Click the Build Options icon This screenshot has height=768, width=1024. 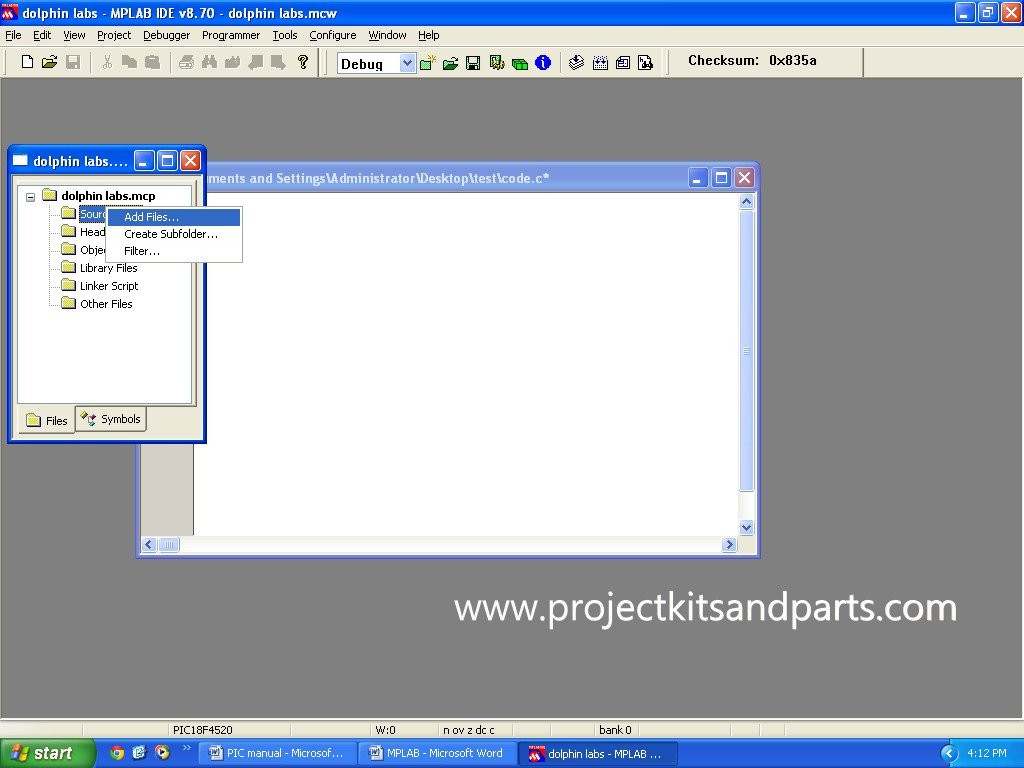coord(496,63)
